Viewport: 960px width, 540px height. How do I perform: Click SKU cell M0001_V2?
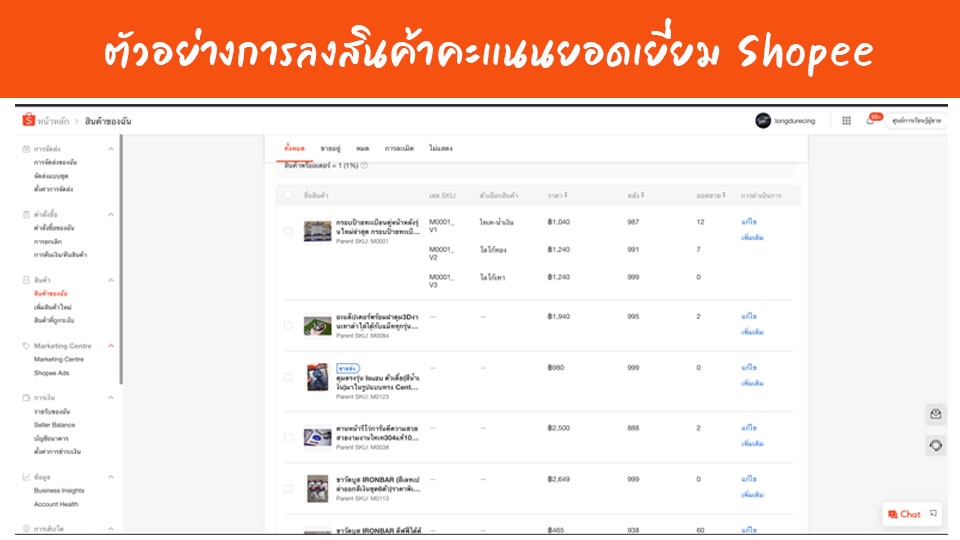[x=441, y=253]
